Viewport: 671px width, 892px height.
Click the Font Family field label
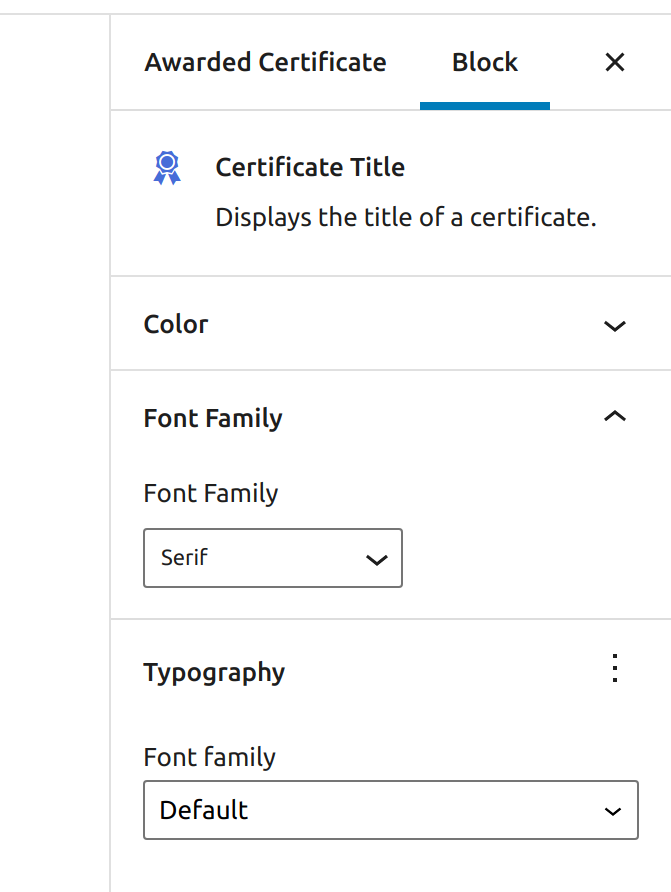210,493
